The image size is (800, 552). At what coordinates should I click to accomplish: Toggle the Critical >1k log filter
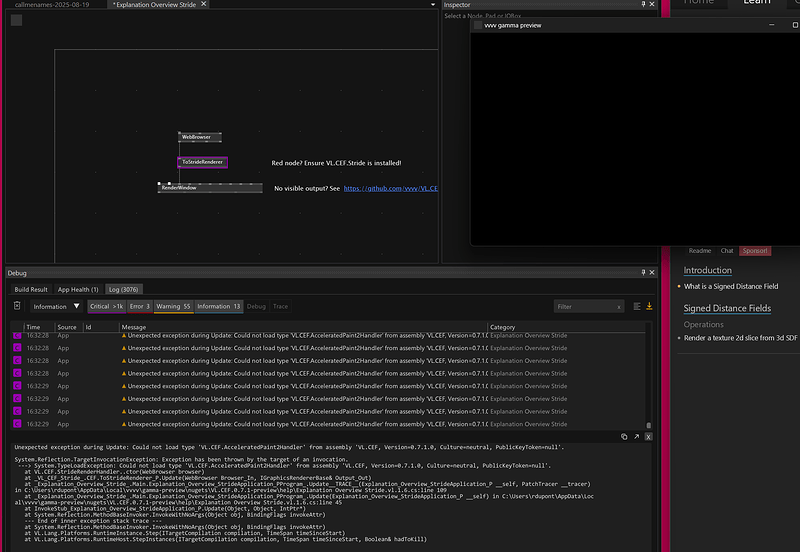106,306
